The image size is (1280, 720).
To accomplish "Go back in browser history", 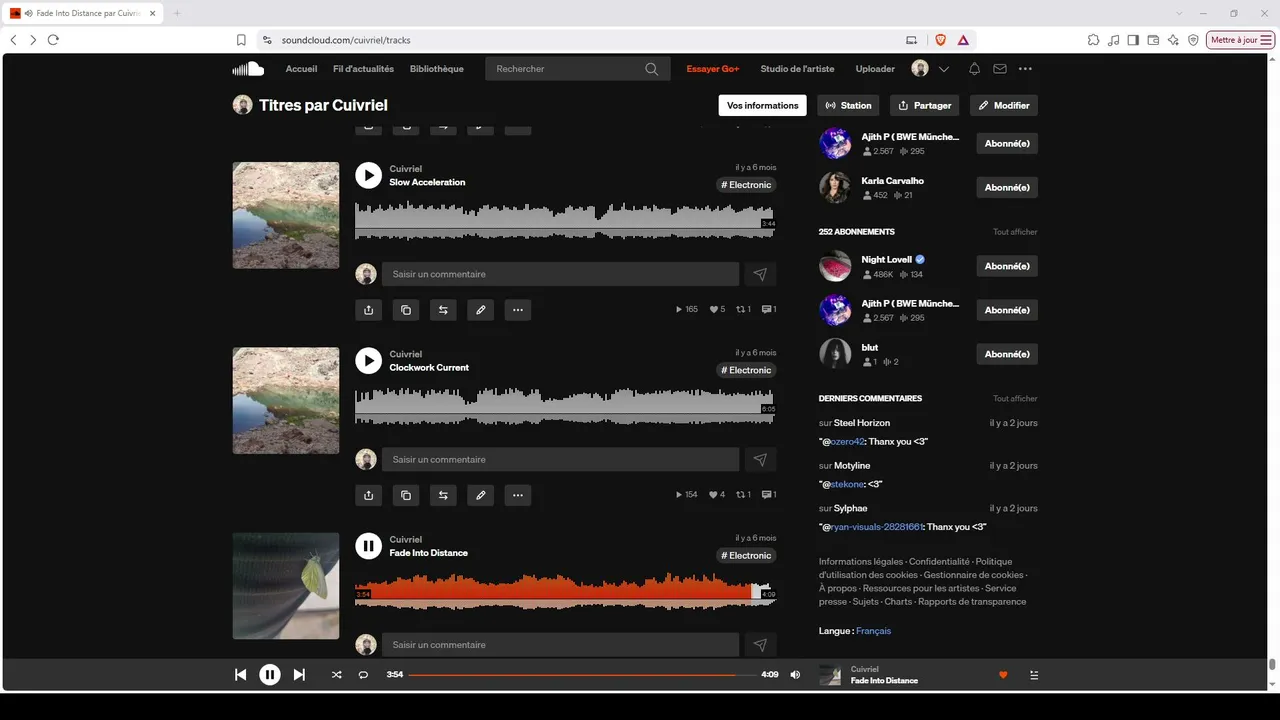I will [x=13, y=40].
